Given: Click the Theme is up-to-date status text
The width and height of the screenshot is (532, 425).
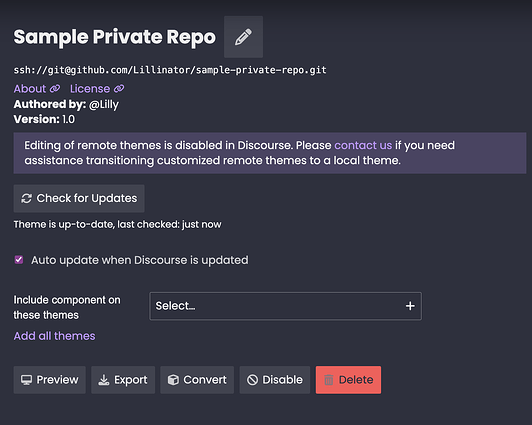Looking at the screenshot, I should click(x=117, y=224).
